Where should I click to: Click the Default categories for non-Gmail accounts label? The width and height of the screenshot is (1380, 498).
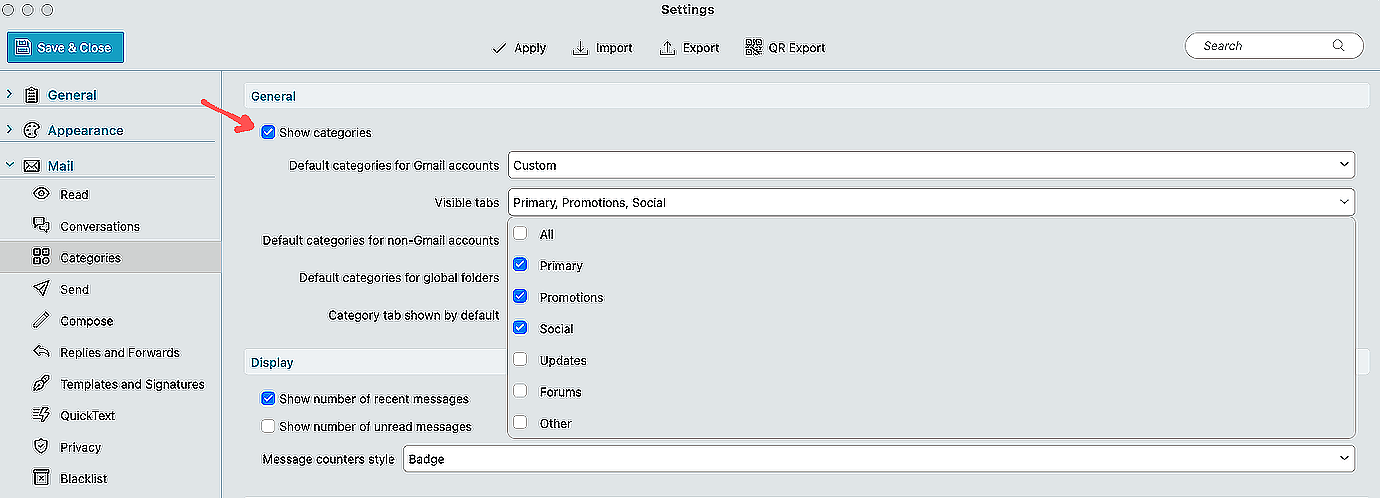381,241
